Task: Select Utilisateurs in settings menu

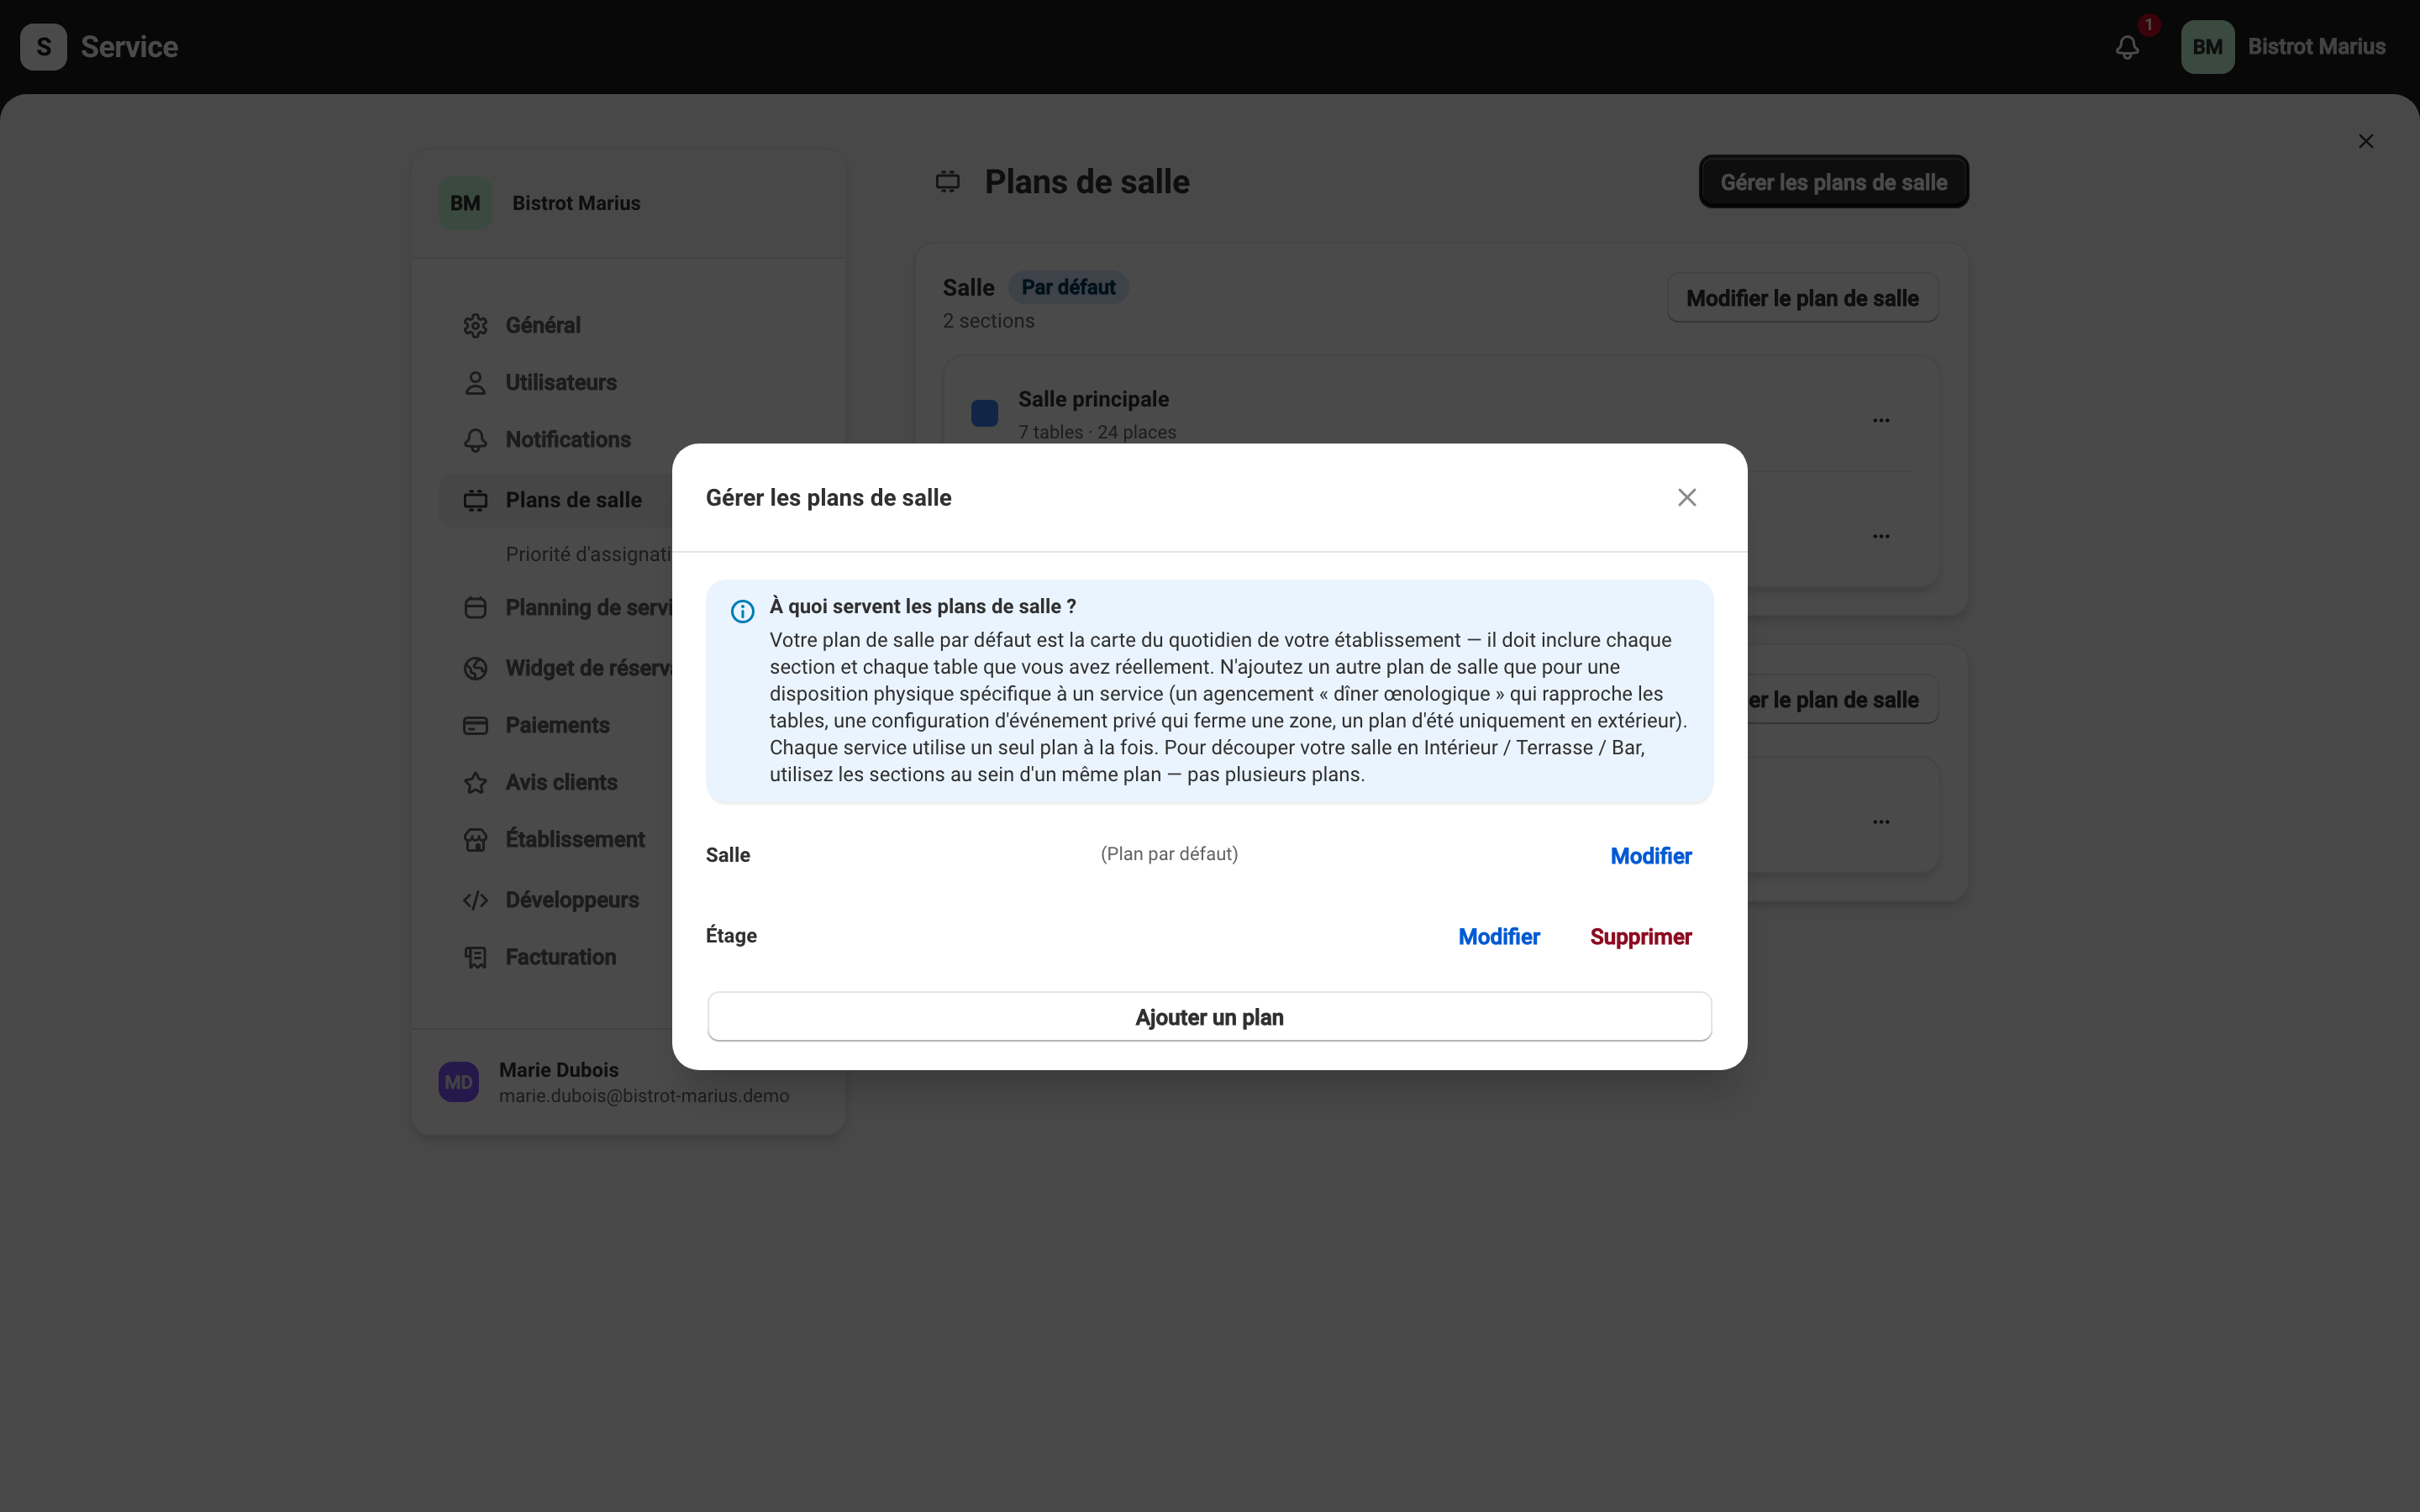Action: [560, 382]
